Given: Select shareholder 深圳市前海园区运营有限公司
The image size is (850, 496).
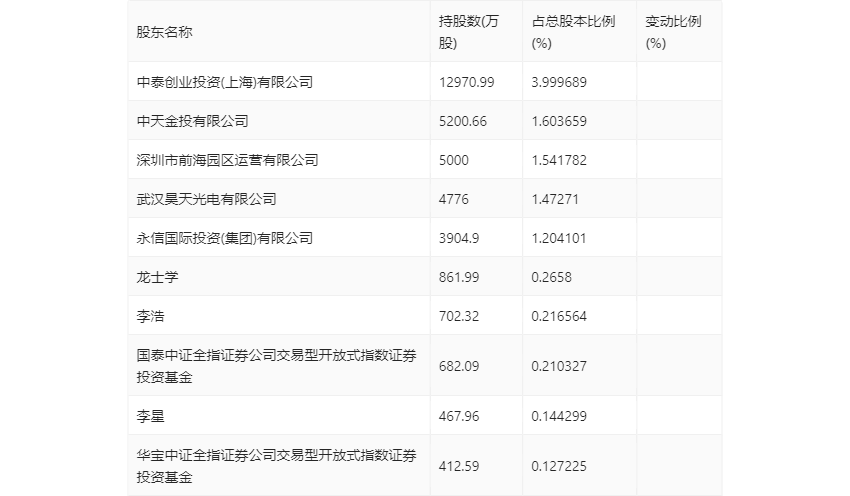Looking at the screenshot, I should coord(227,160).
